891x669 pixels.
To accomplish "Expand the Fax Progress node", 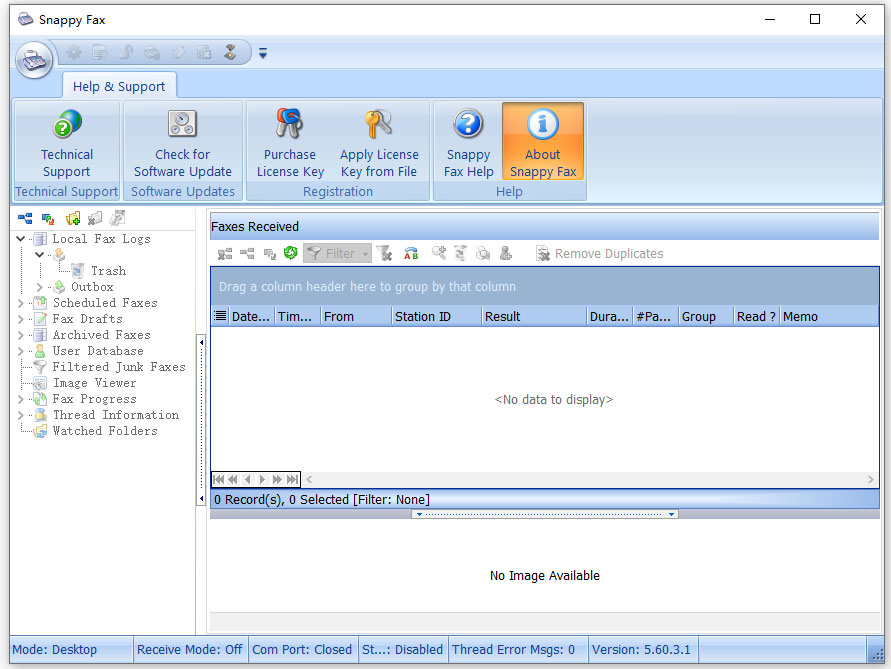I will tap(20, 399).
